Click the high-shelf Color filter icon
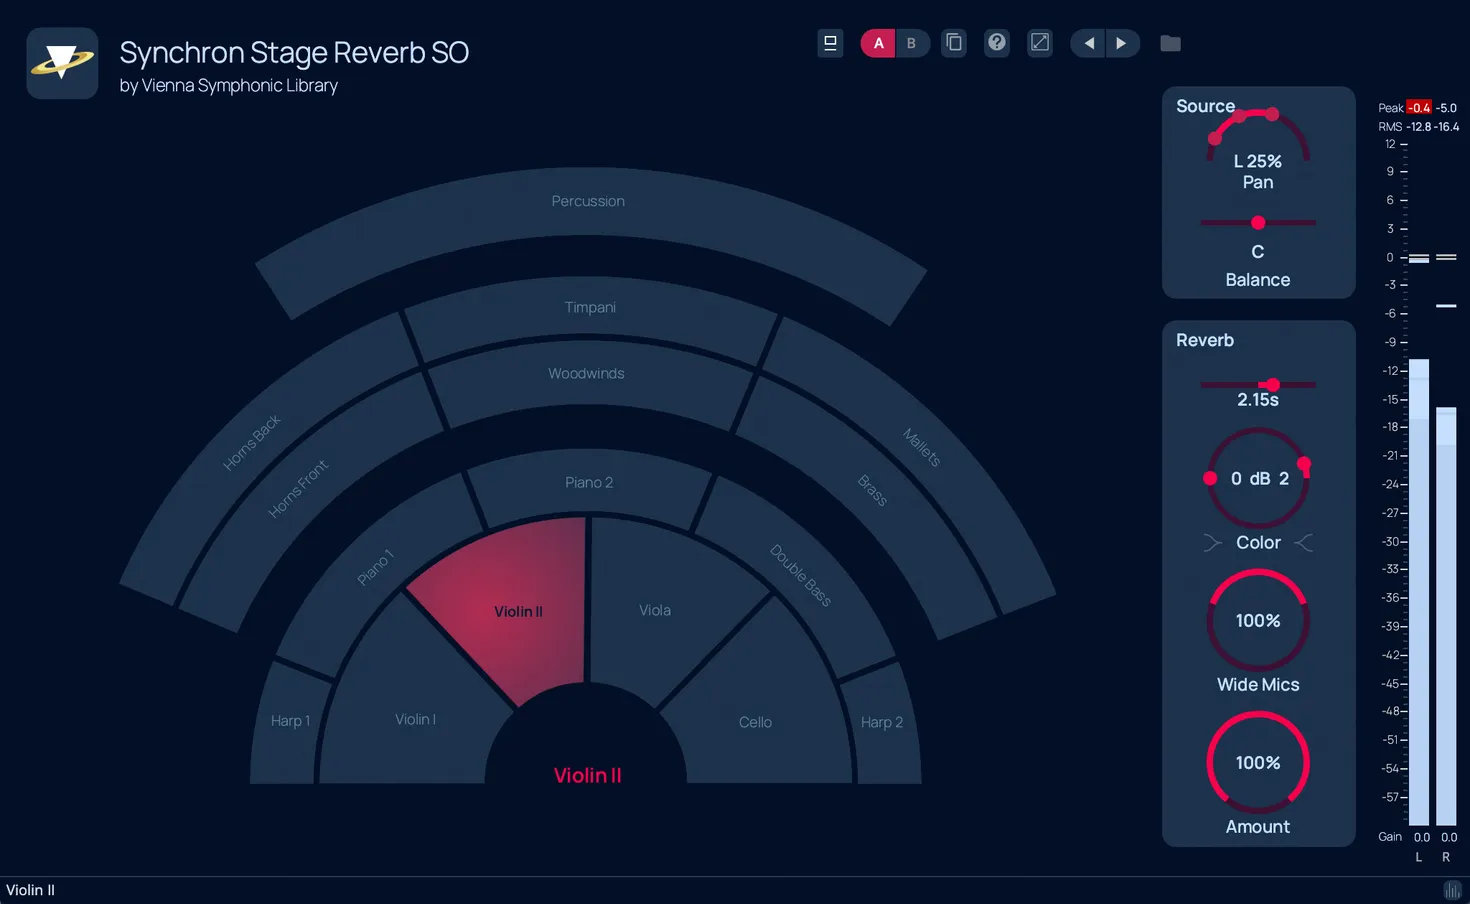 1304,543
